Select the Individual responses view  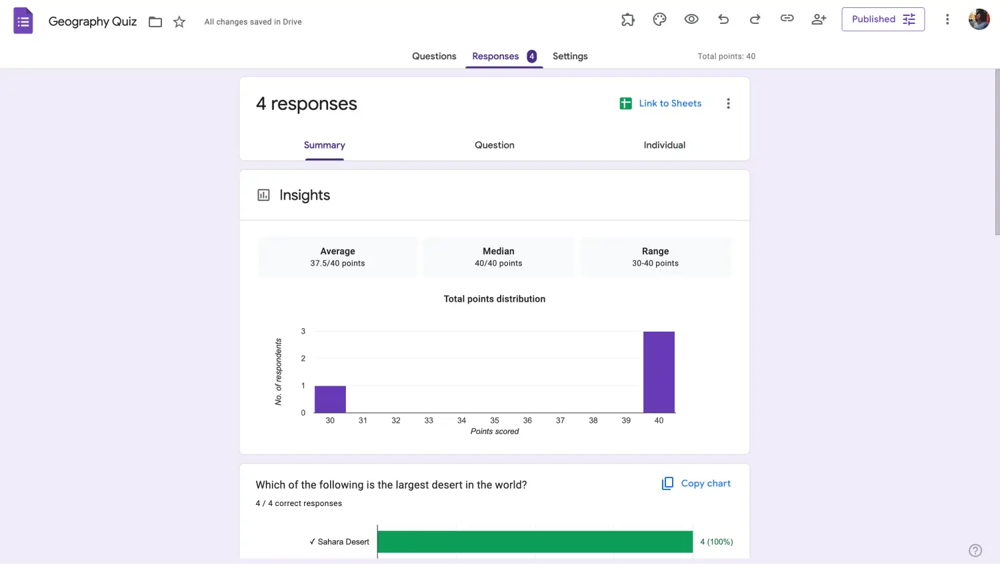click(664, 145)
